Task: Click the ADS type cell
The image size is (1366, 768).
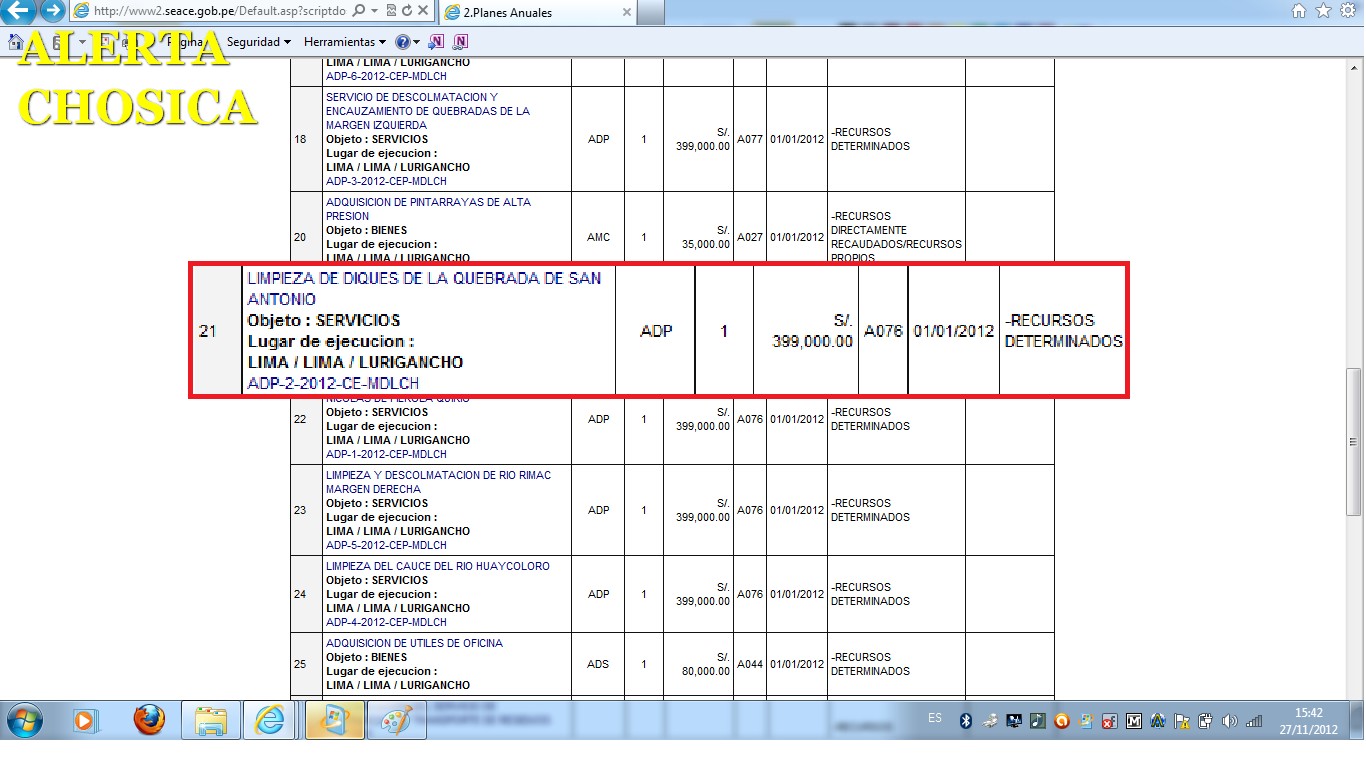Action: pyautogui.click(x=598, y=664)
